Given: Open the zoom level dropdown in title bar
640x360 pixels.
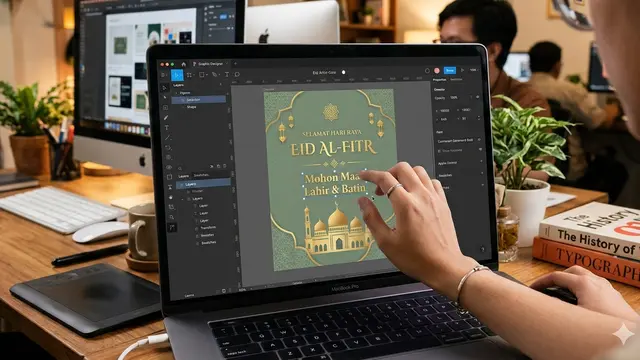Looking at the screenshot, I should 473,70.
